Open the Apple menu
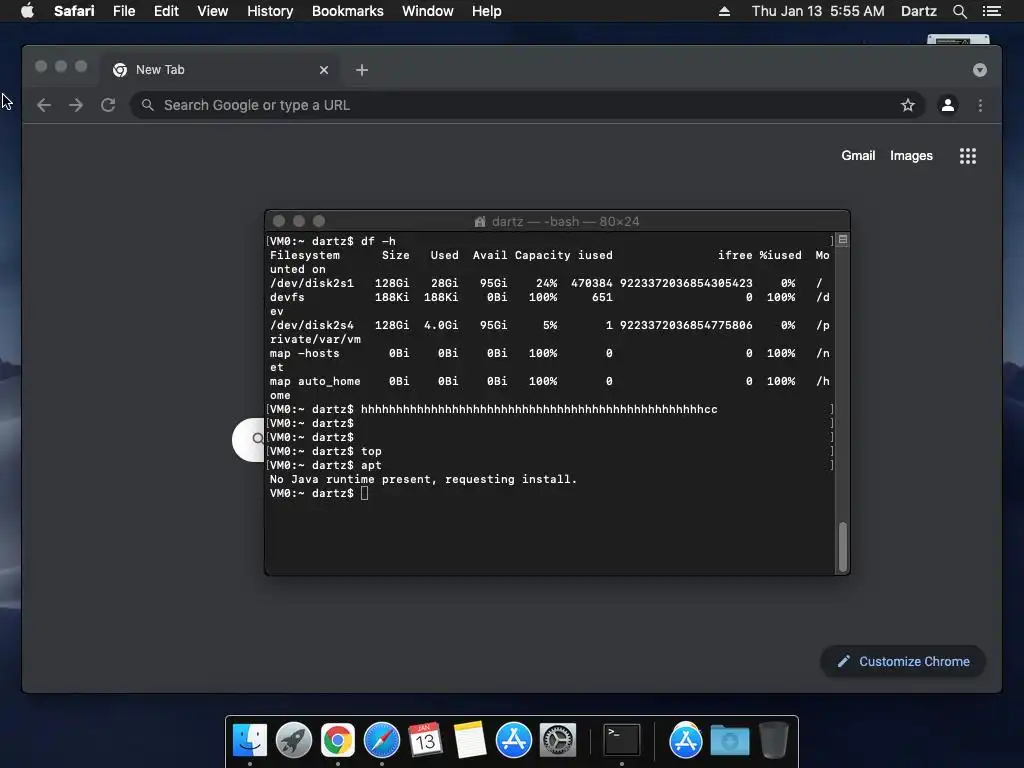 tap(27, 11)
